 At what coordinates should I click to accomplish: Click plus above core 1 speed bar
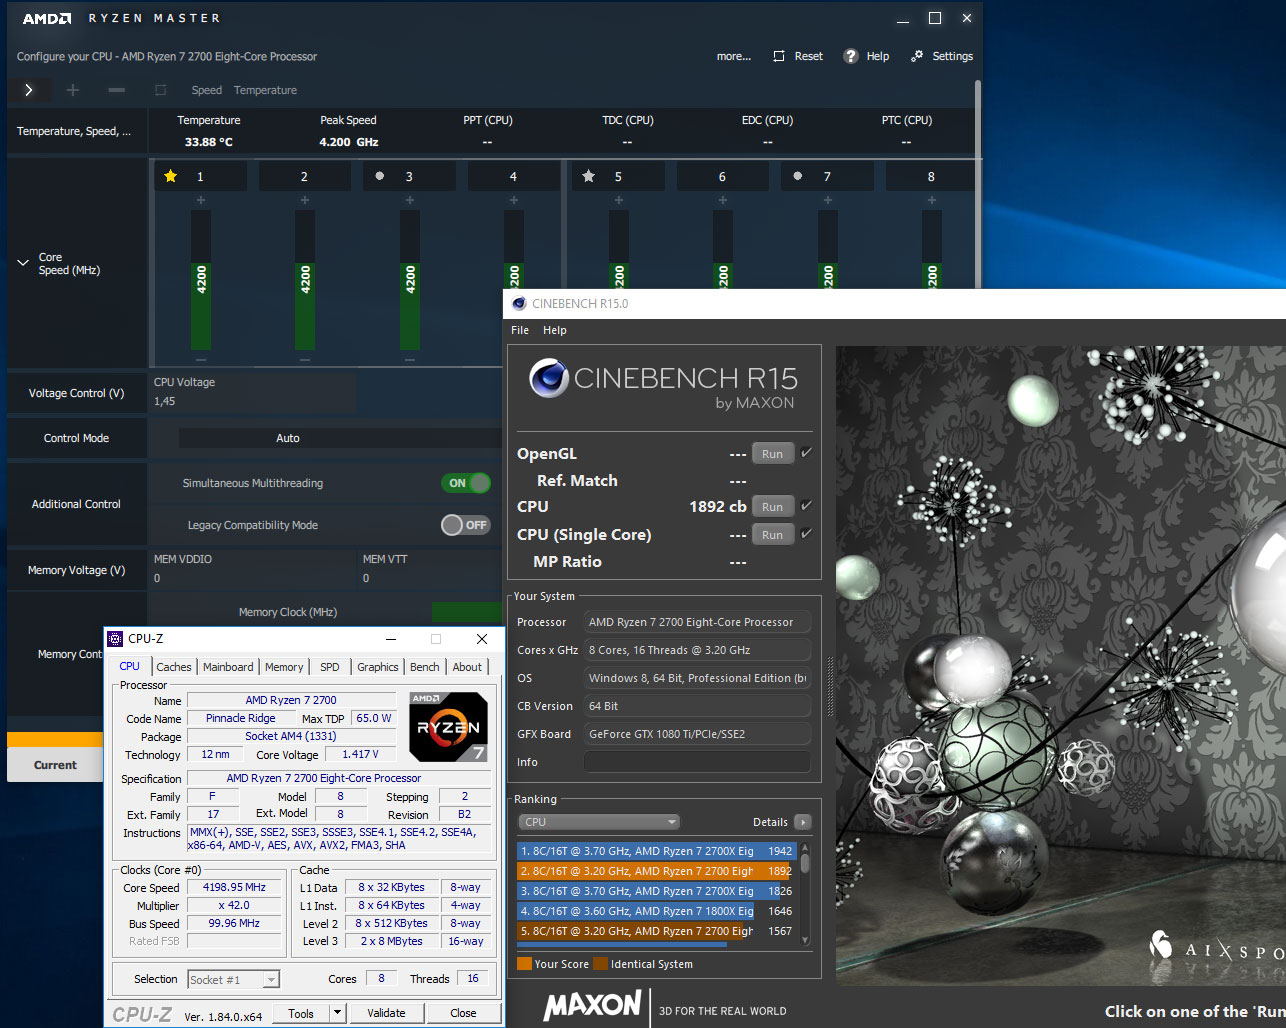(201, 200)
